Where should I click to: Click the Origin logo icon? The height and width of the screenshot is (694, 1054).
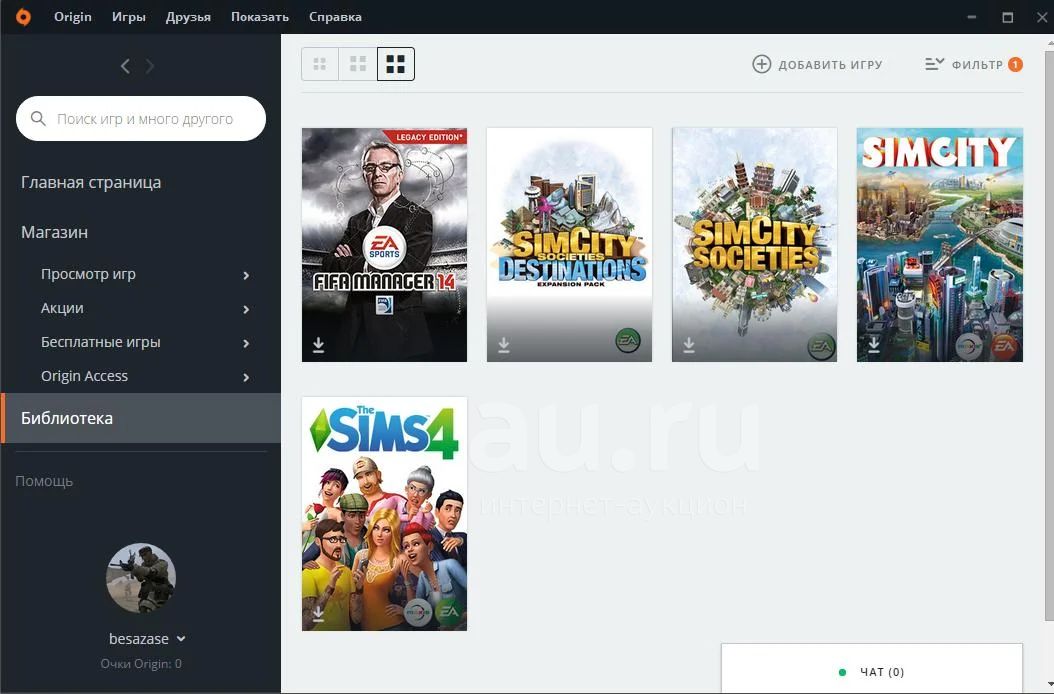click(x=23, y=17)
